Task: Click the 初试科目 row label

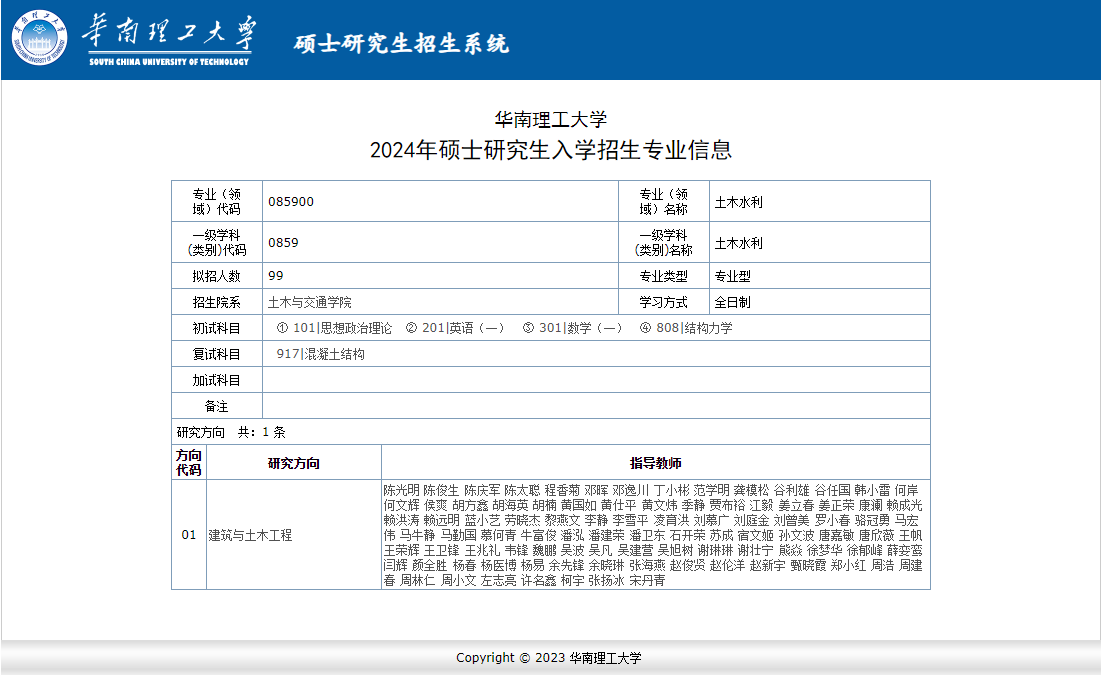Action: [217, 328]
